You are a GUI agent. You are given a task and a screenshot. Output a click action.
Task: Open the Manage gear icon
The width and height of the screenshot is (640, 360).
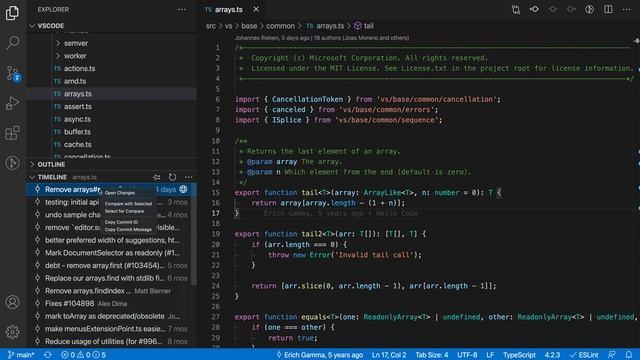(13, 332)
